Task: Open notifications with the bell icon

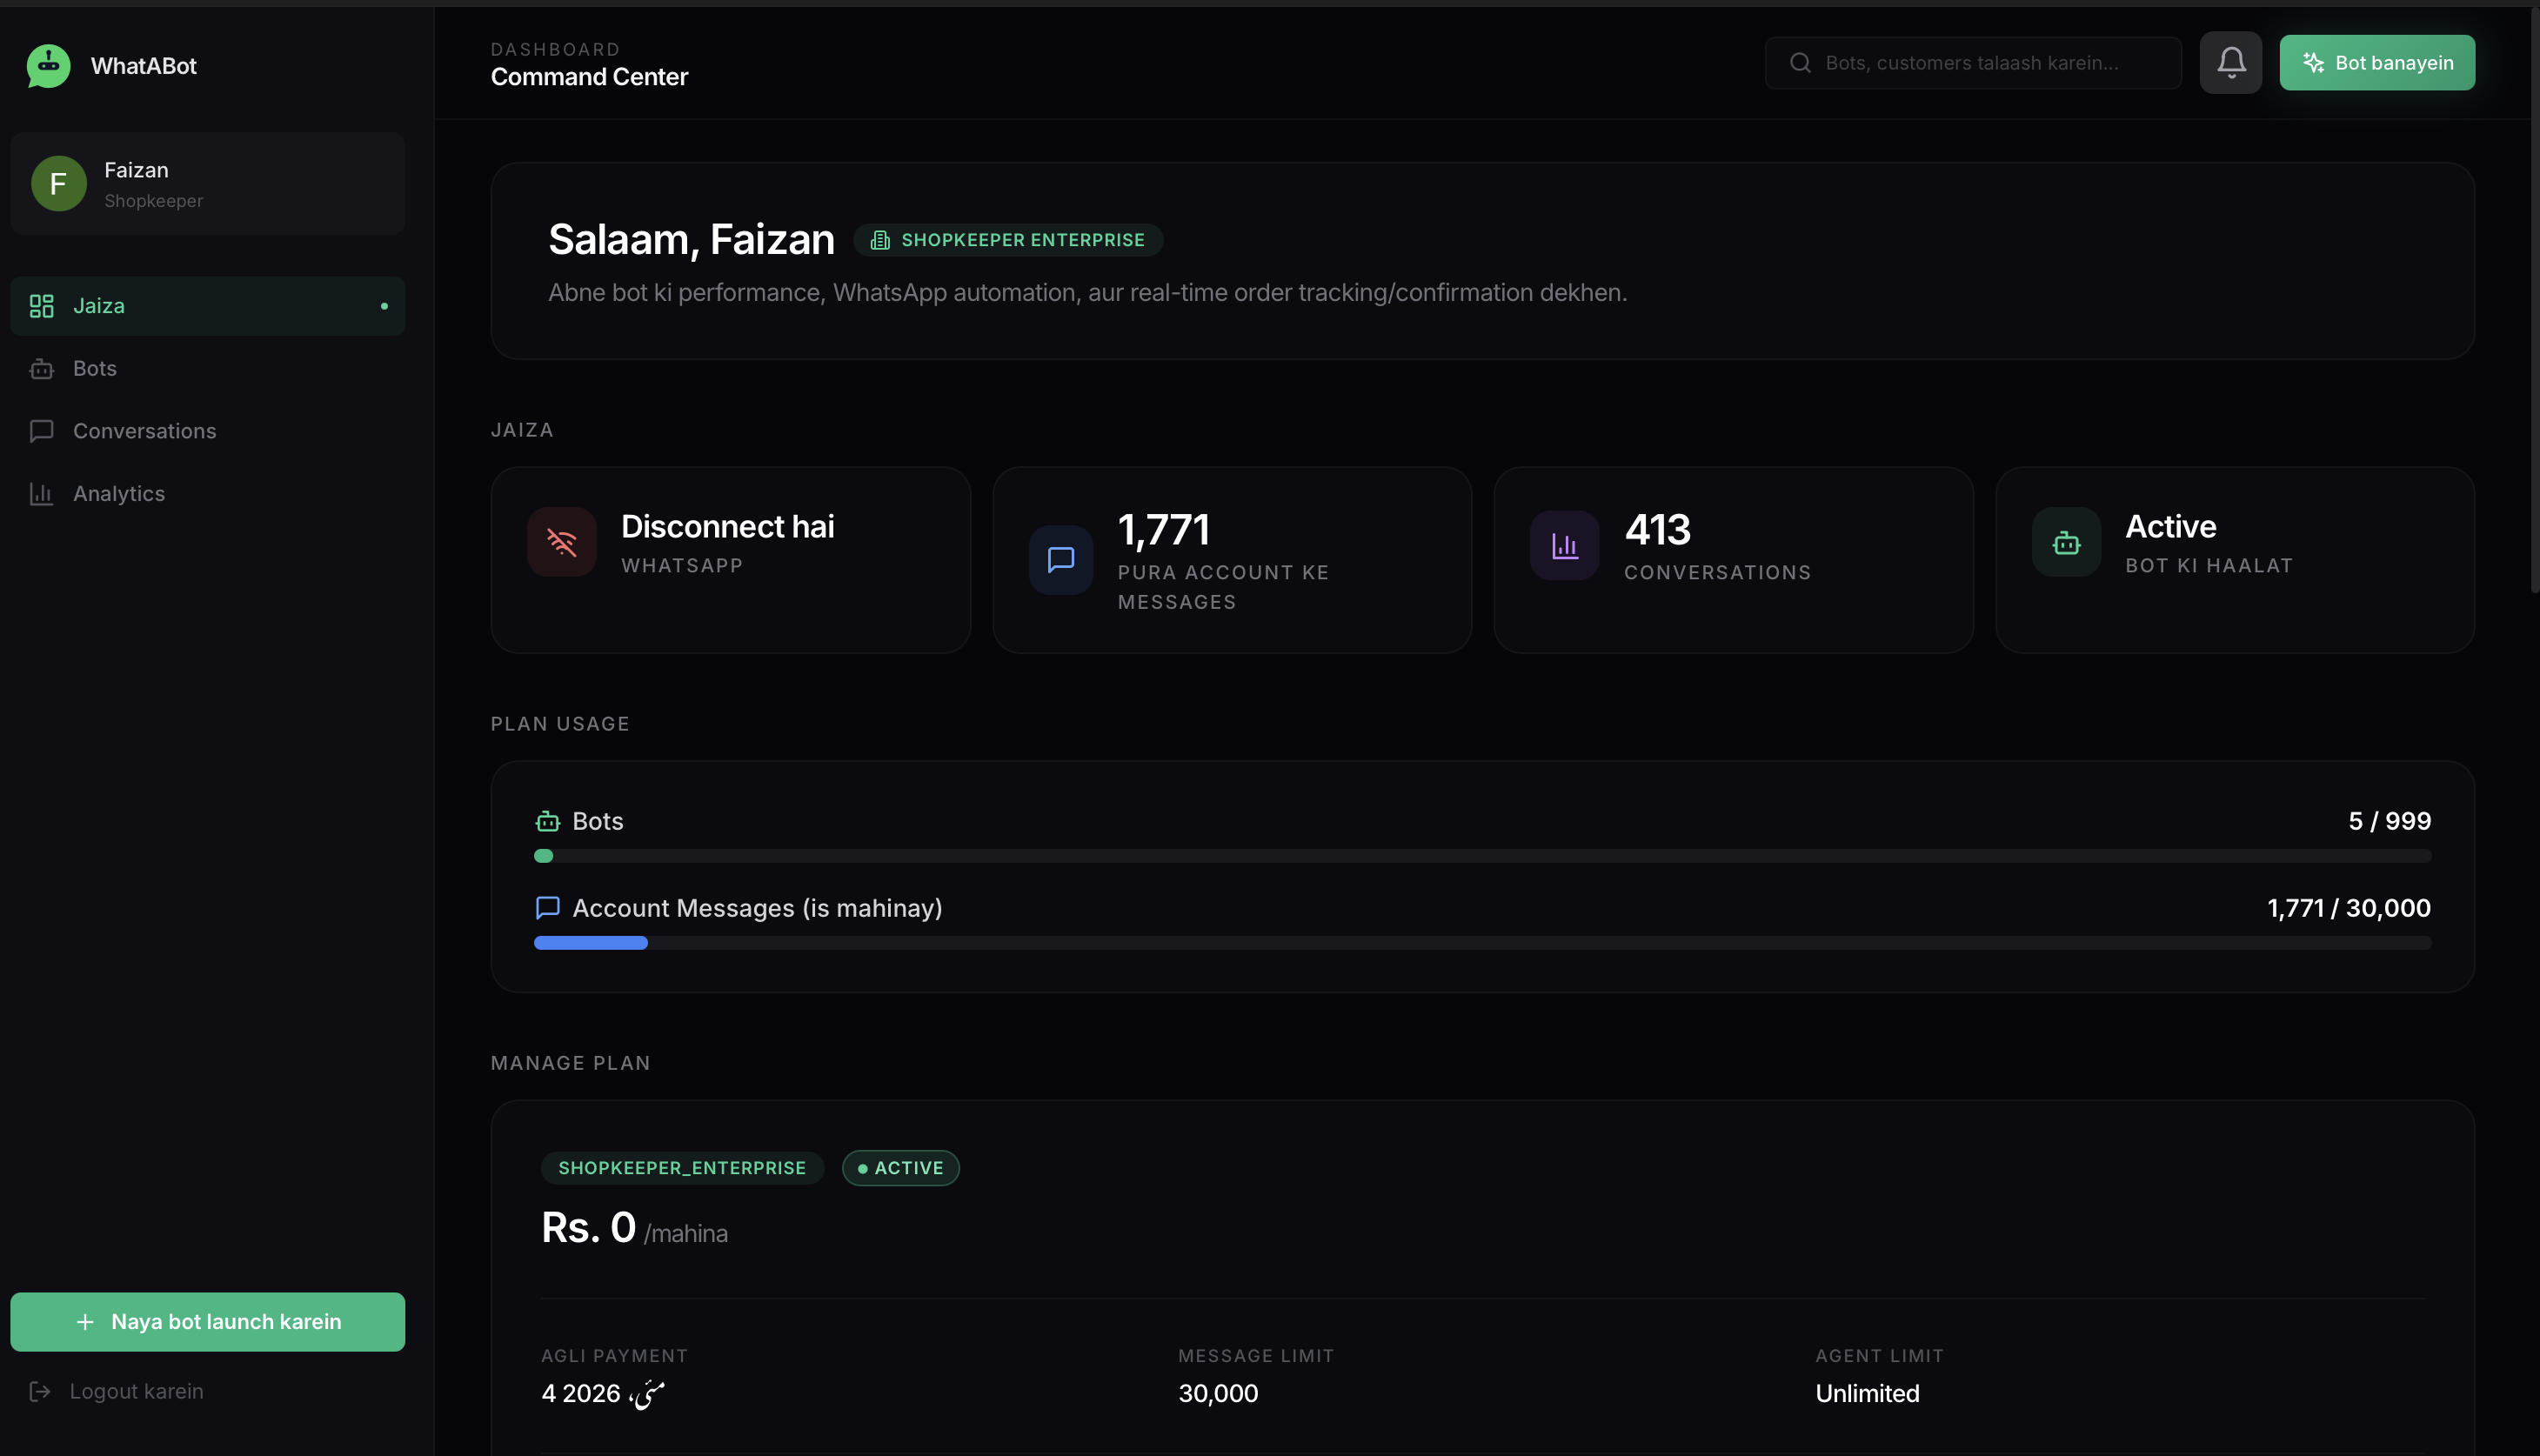Action: tap(2230, 63)
